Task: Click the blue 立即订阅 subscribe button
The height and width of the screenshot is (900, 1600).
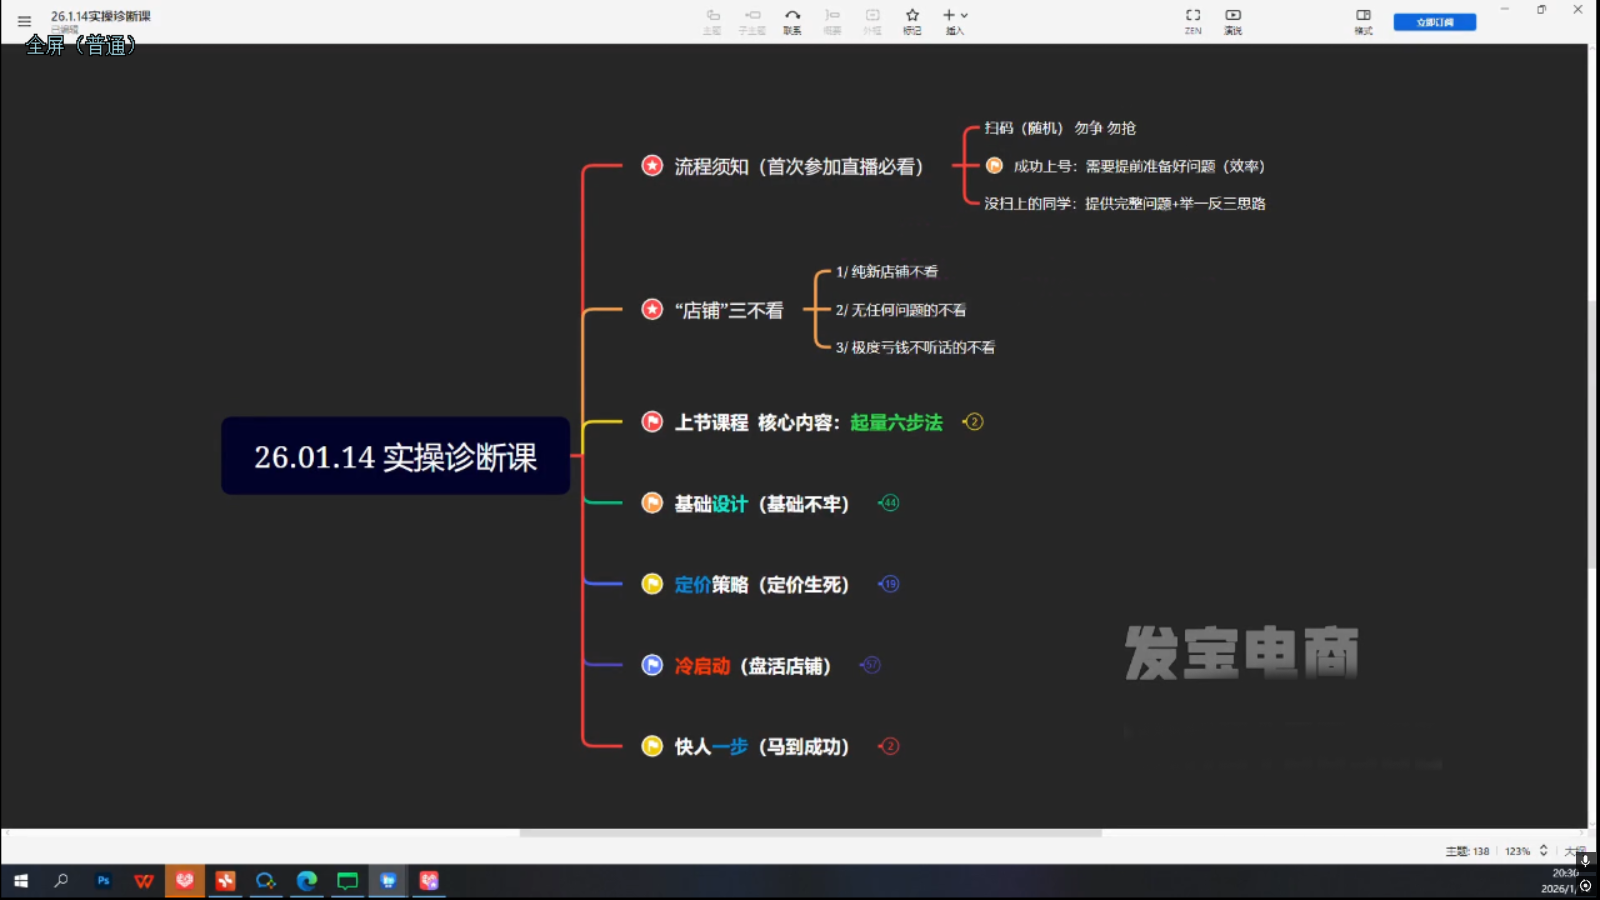Action: coord(1434,22)
